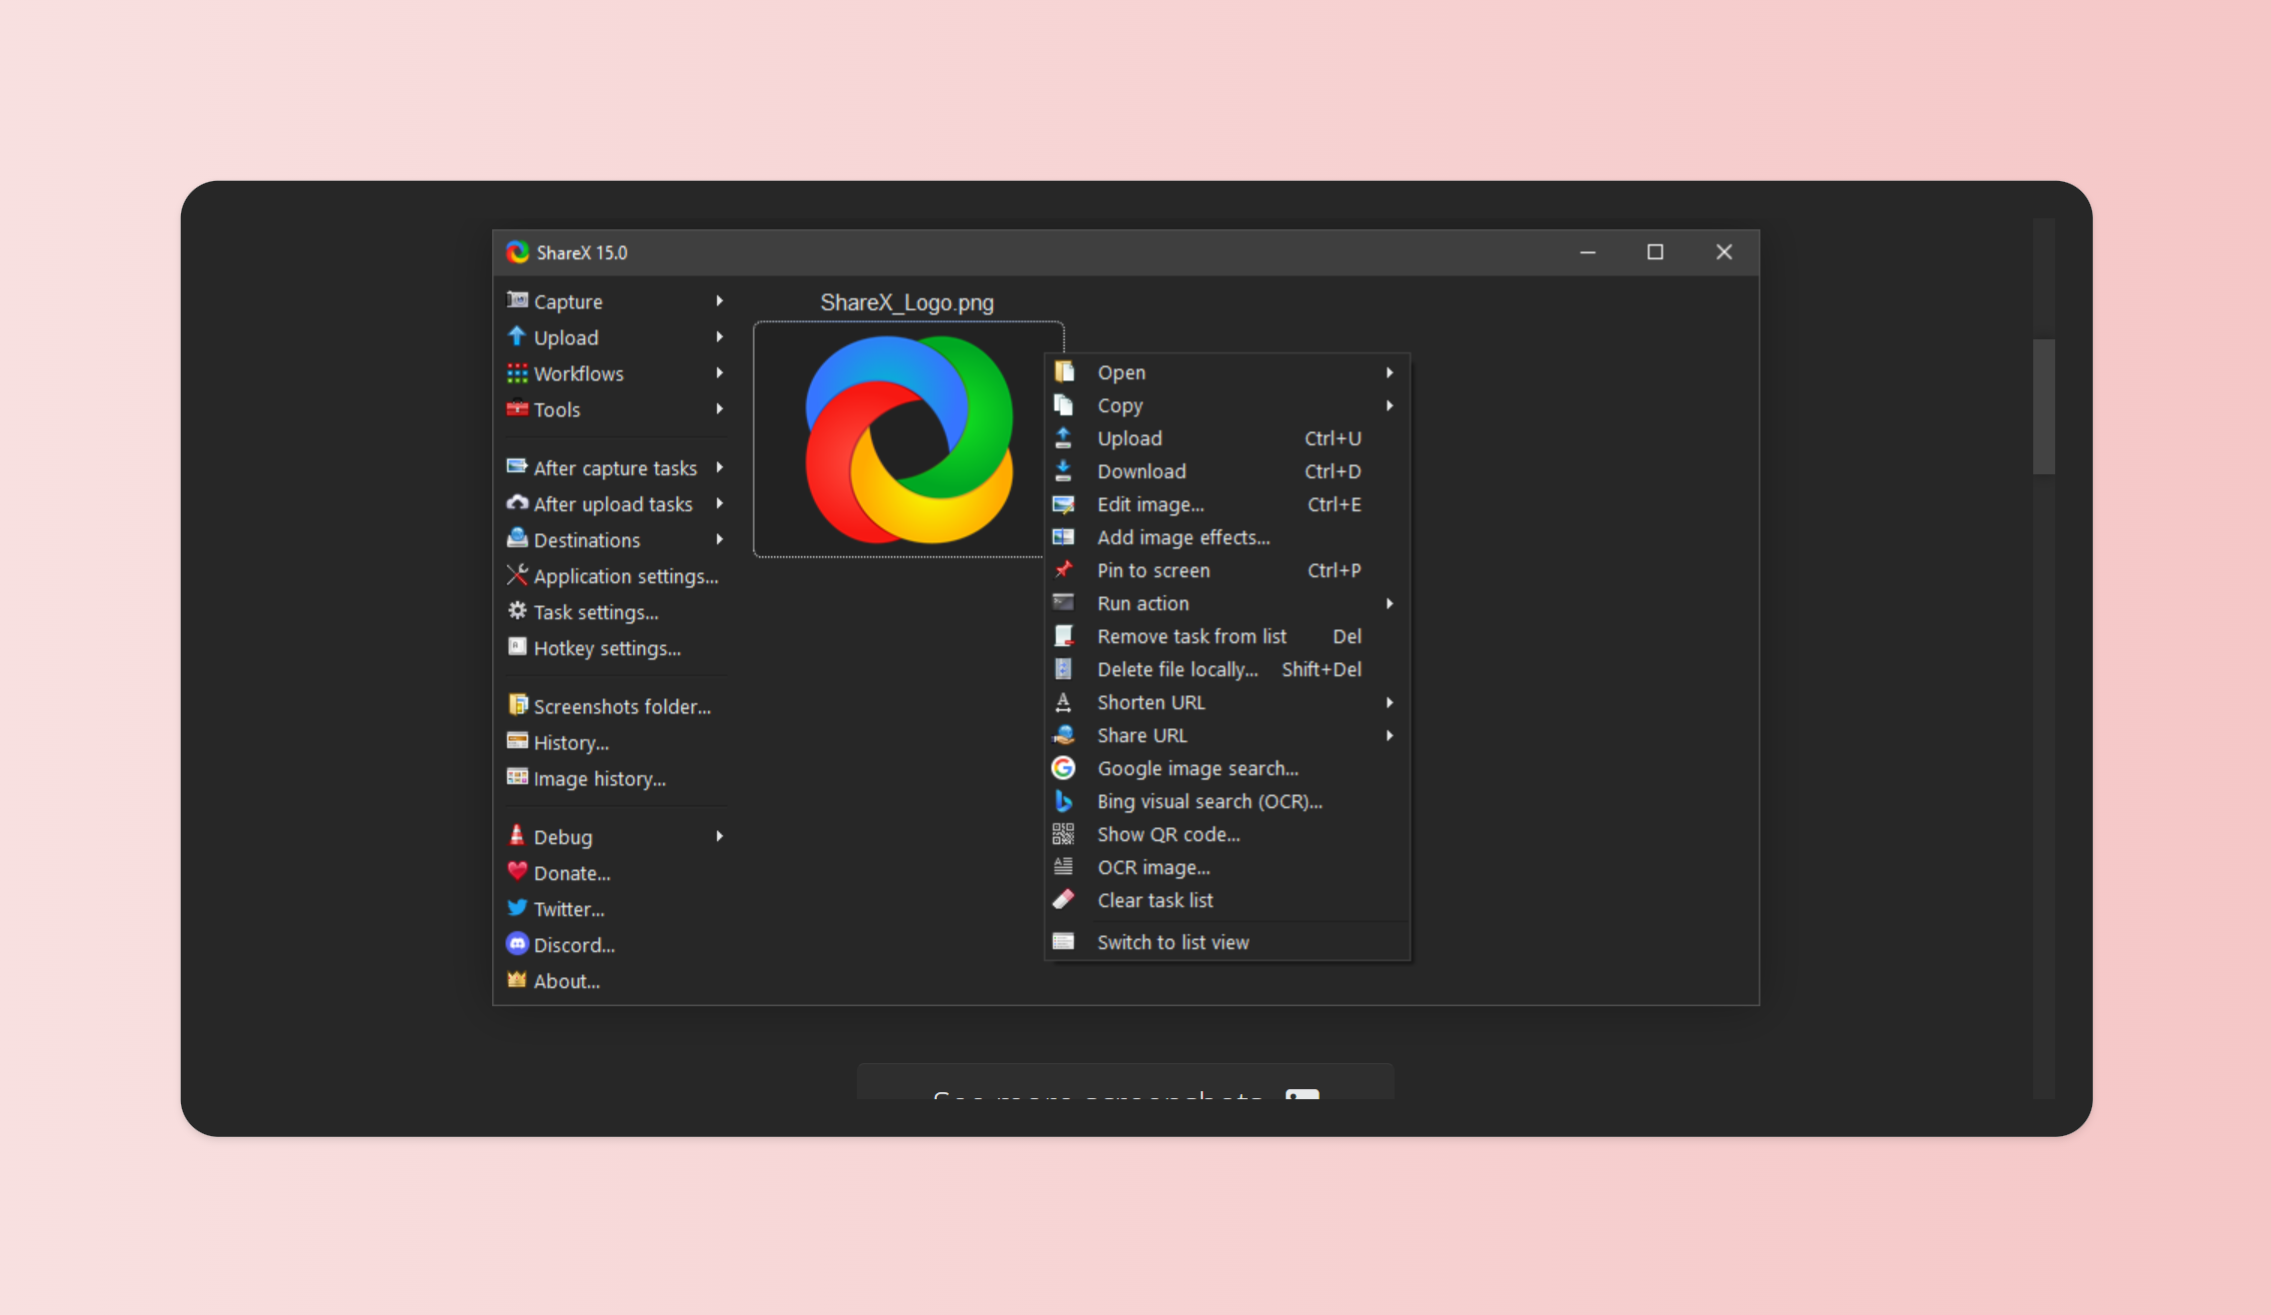Expand the Copy submenu arrow in context menu

[x=1389, y=405]
